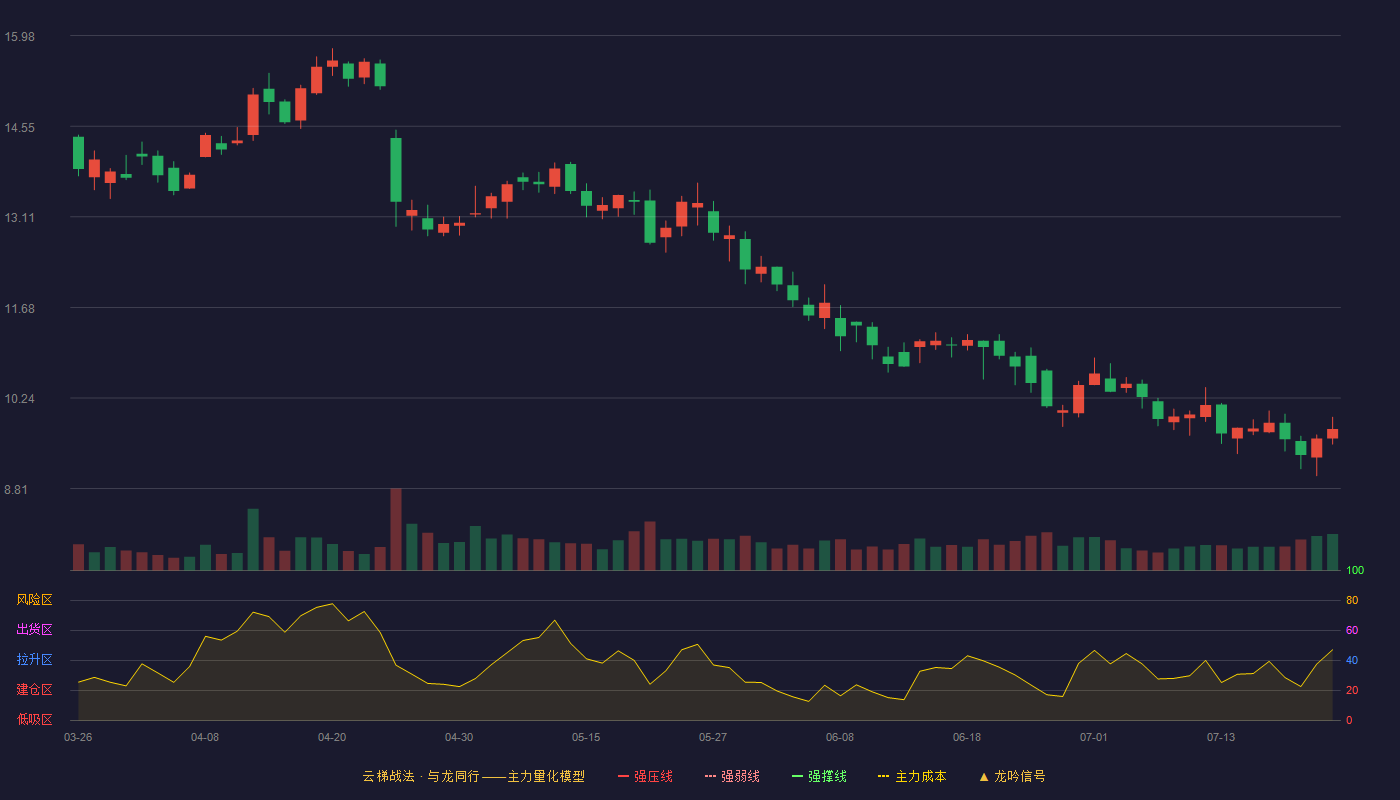Click the 04-20 date label

(x=332, y=737)
